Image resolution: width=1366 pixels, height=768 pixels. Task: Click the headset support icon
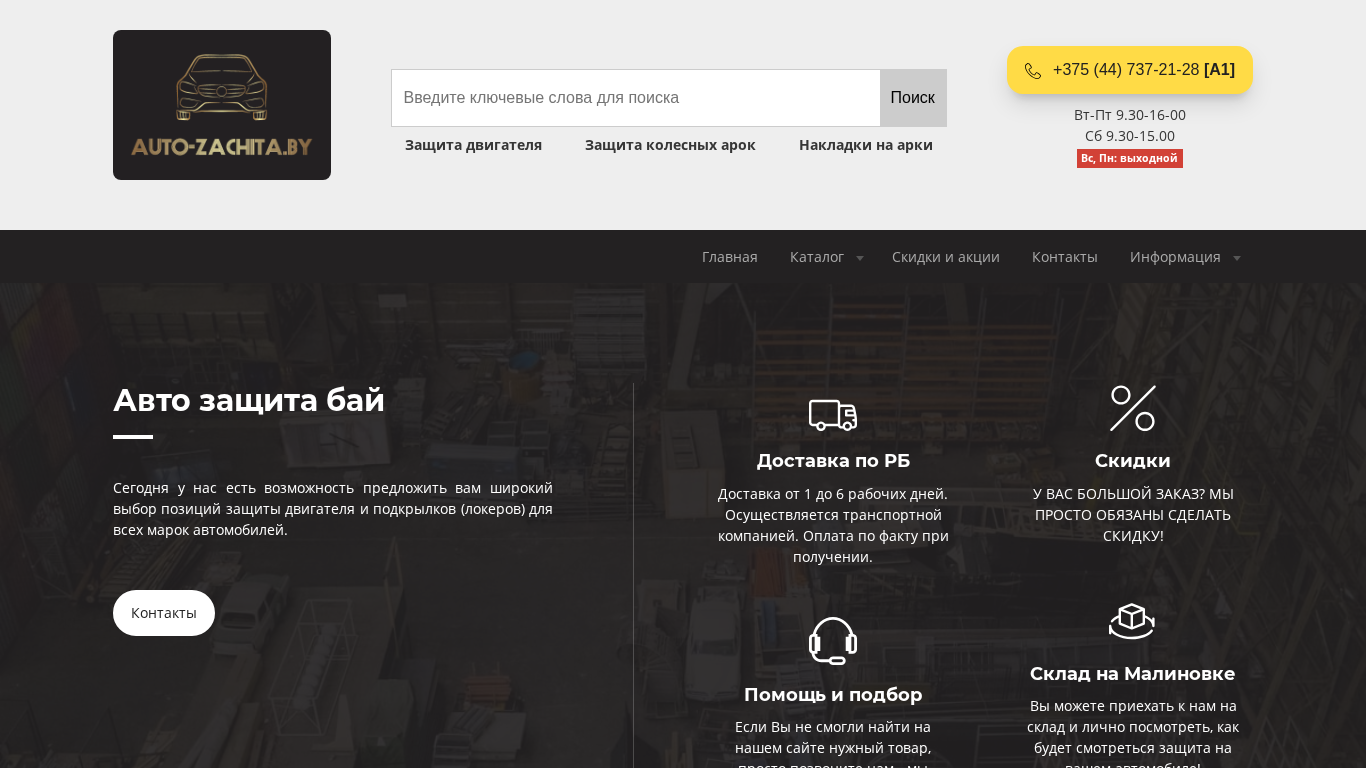point(833,640)
